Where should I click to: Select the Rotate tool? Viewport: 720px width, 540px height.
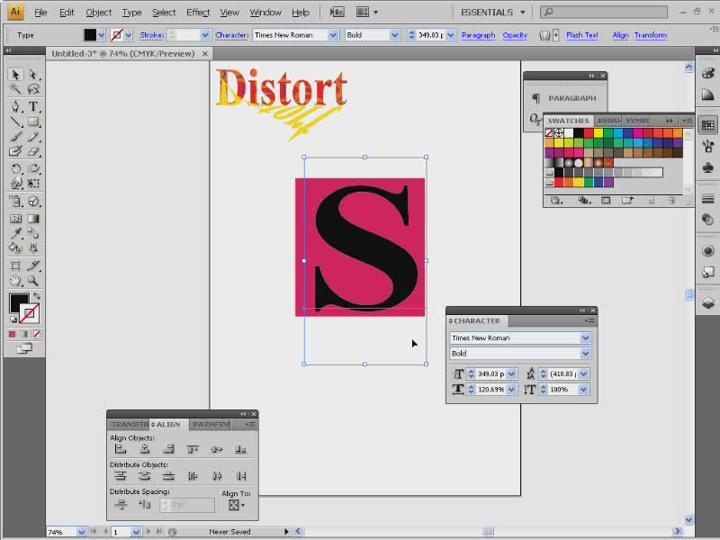click(15, 169)
